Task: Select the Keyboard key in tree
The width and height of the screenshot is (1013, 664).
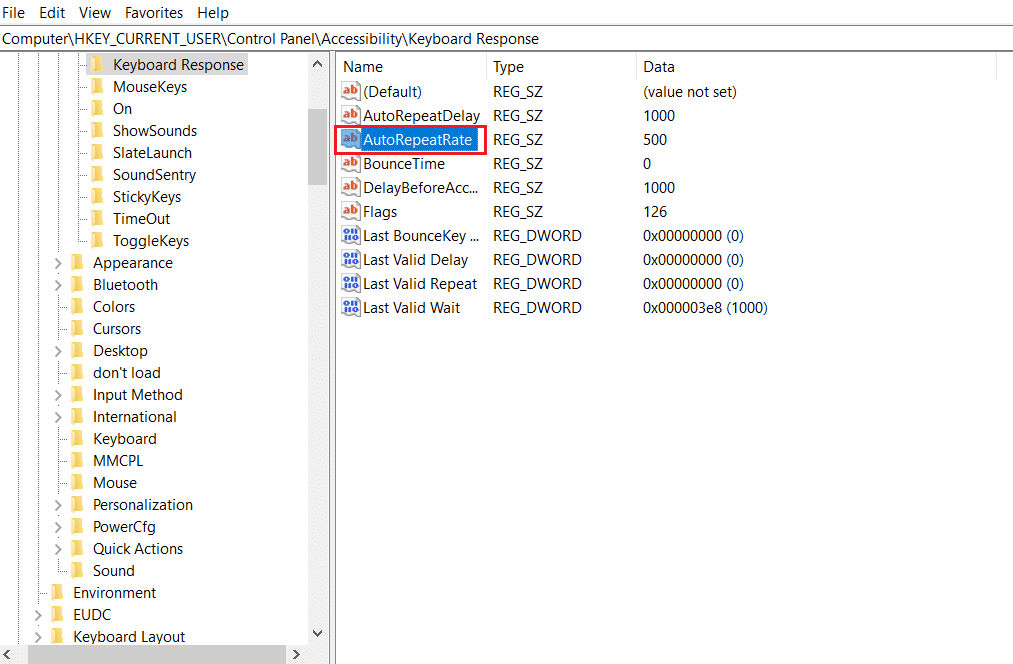Action: [125, 439]
